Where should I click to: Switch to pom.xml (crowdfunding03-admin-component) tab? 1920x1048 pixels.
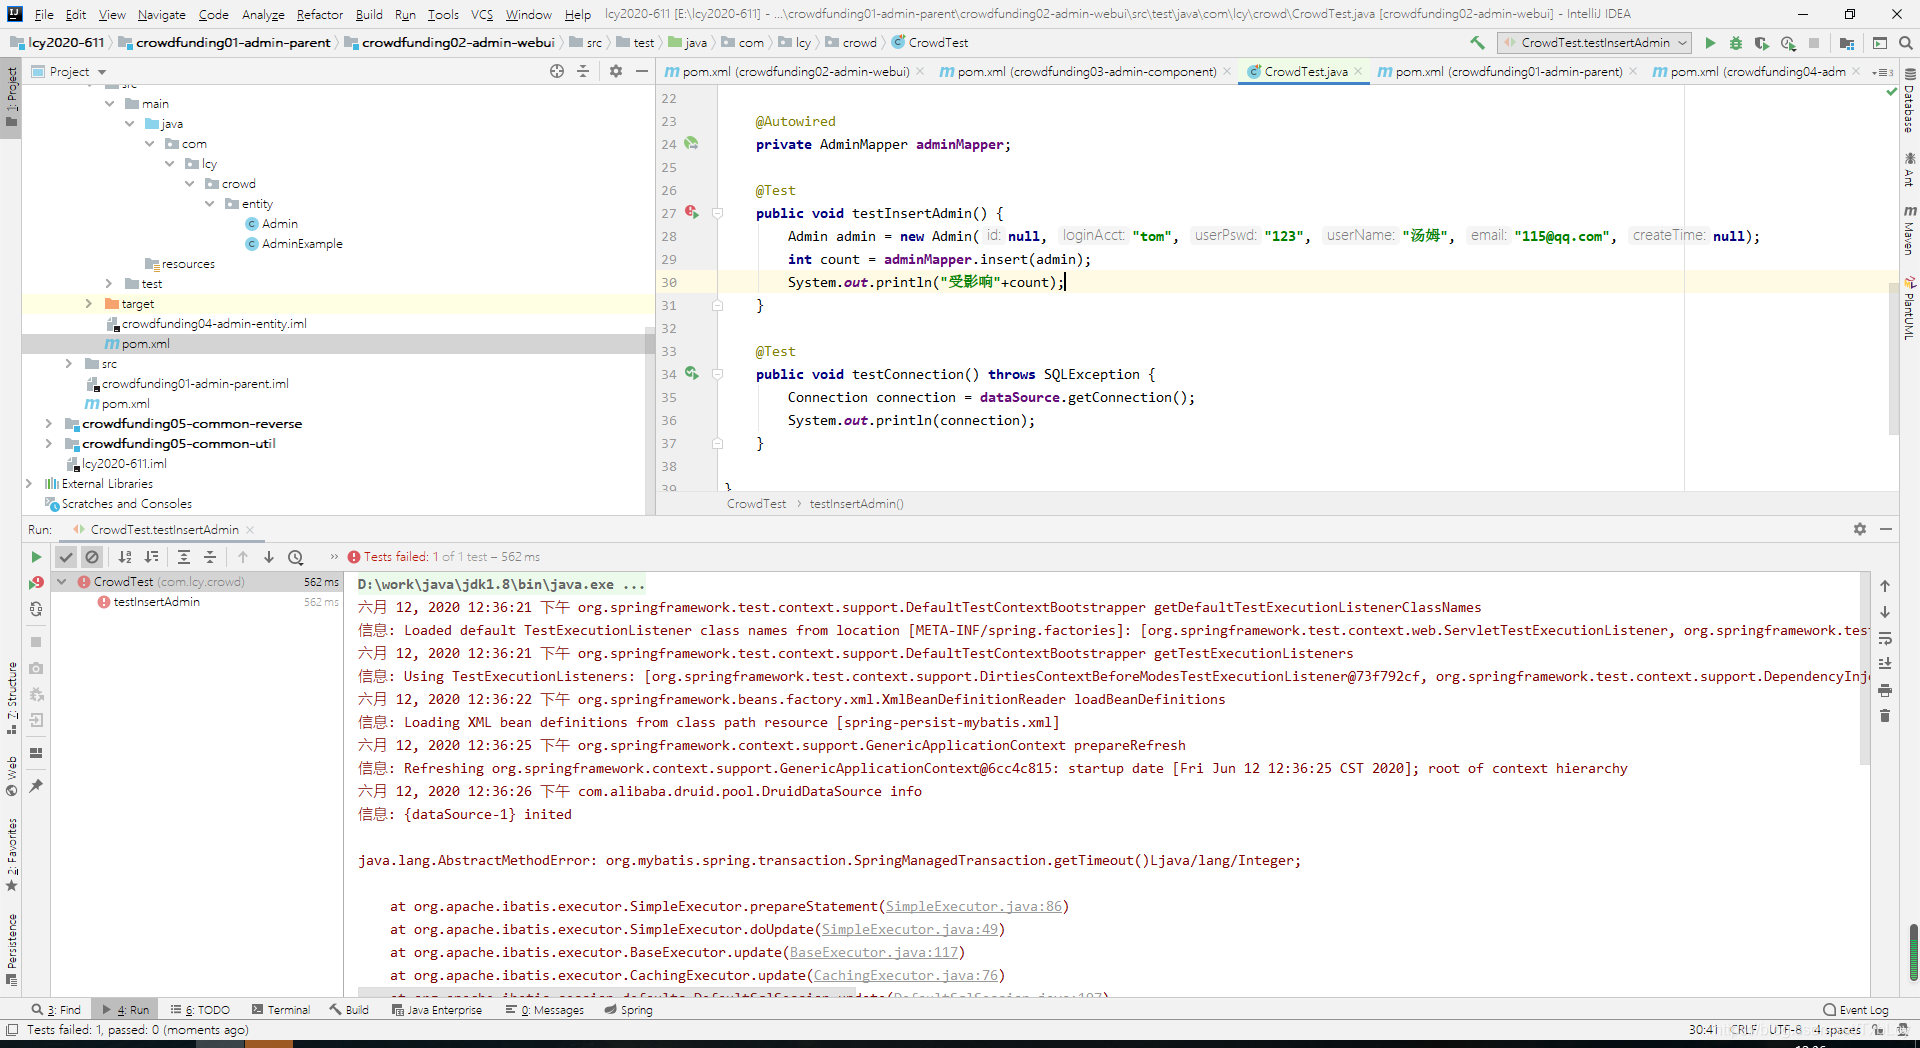tap(1086, 72)
